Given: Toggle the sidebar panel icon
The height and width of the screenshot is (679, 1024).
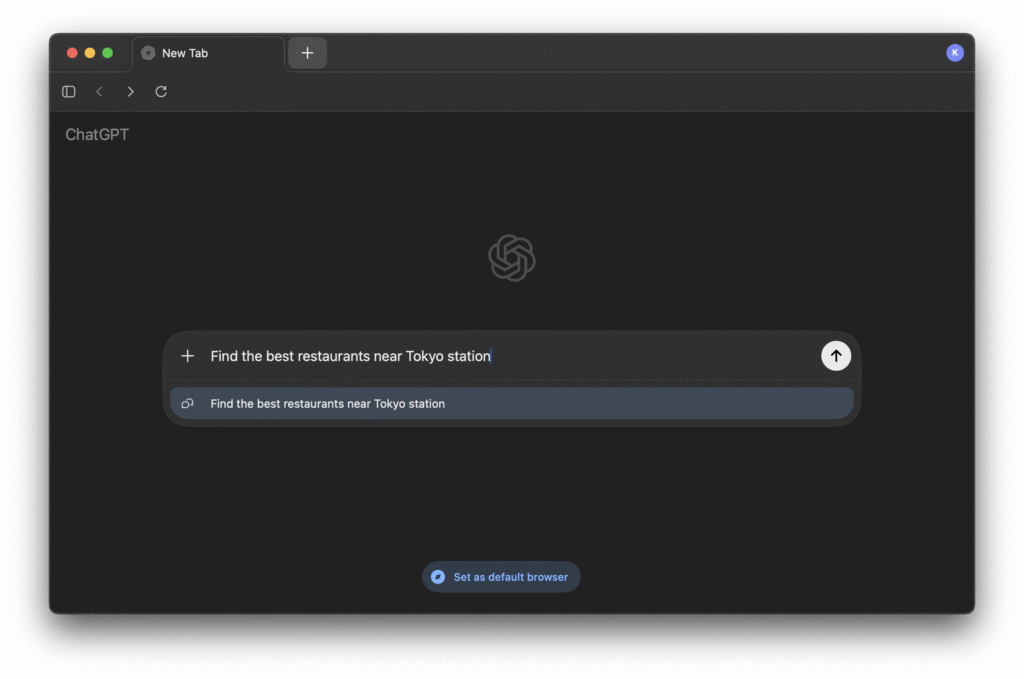Looking at the screenshot, I should click(69, 92).
